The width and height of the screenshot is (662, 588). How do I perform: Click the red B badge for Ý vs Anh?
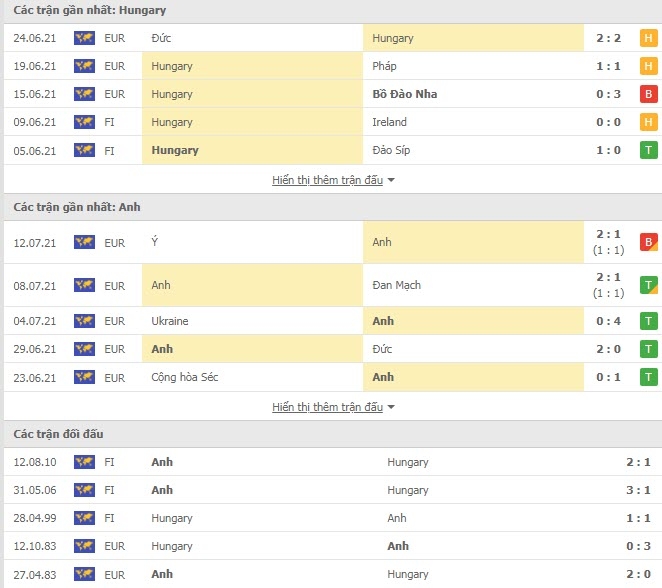pos(648,242)
